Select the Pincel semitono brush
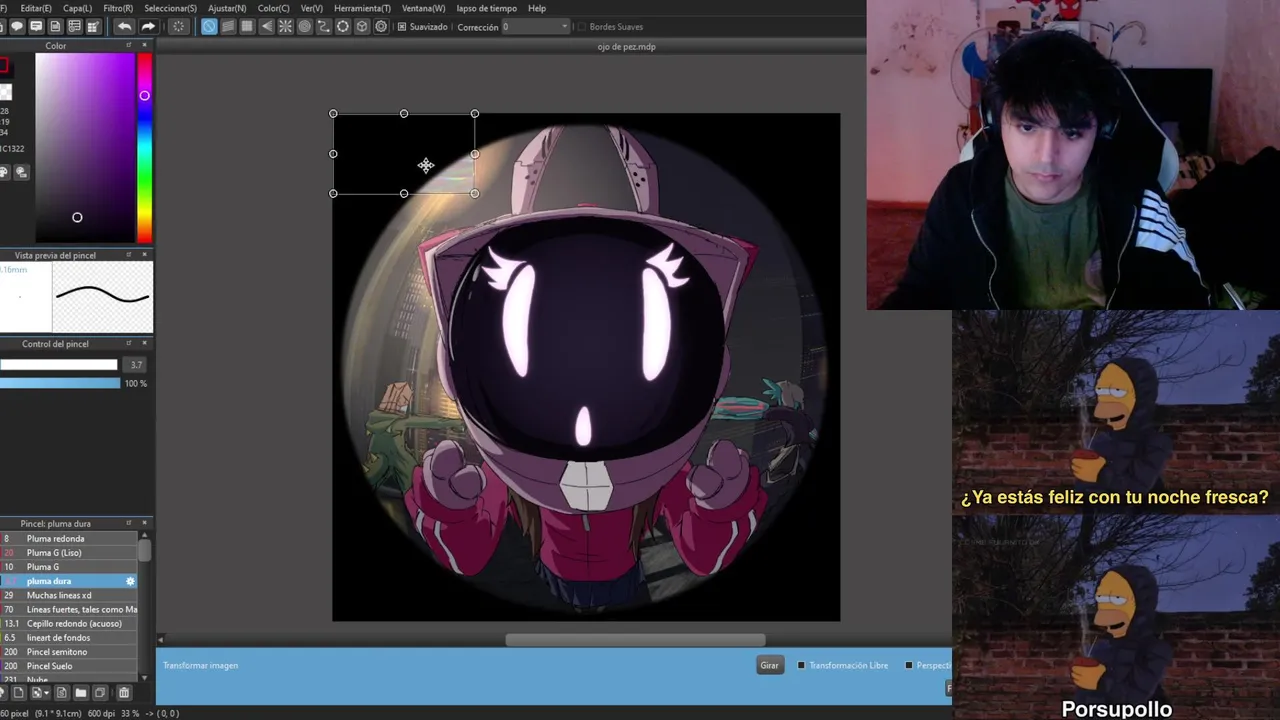1280x720 pixels. click(69, 652)
